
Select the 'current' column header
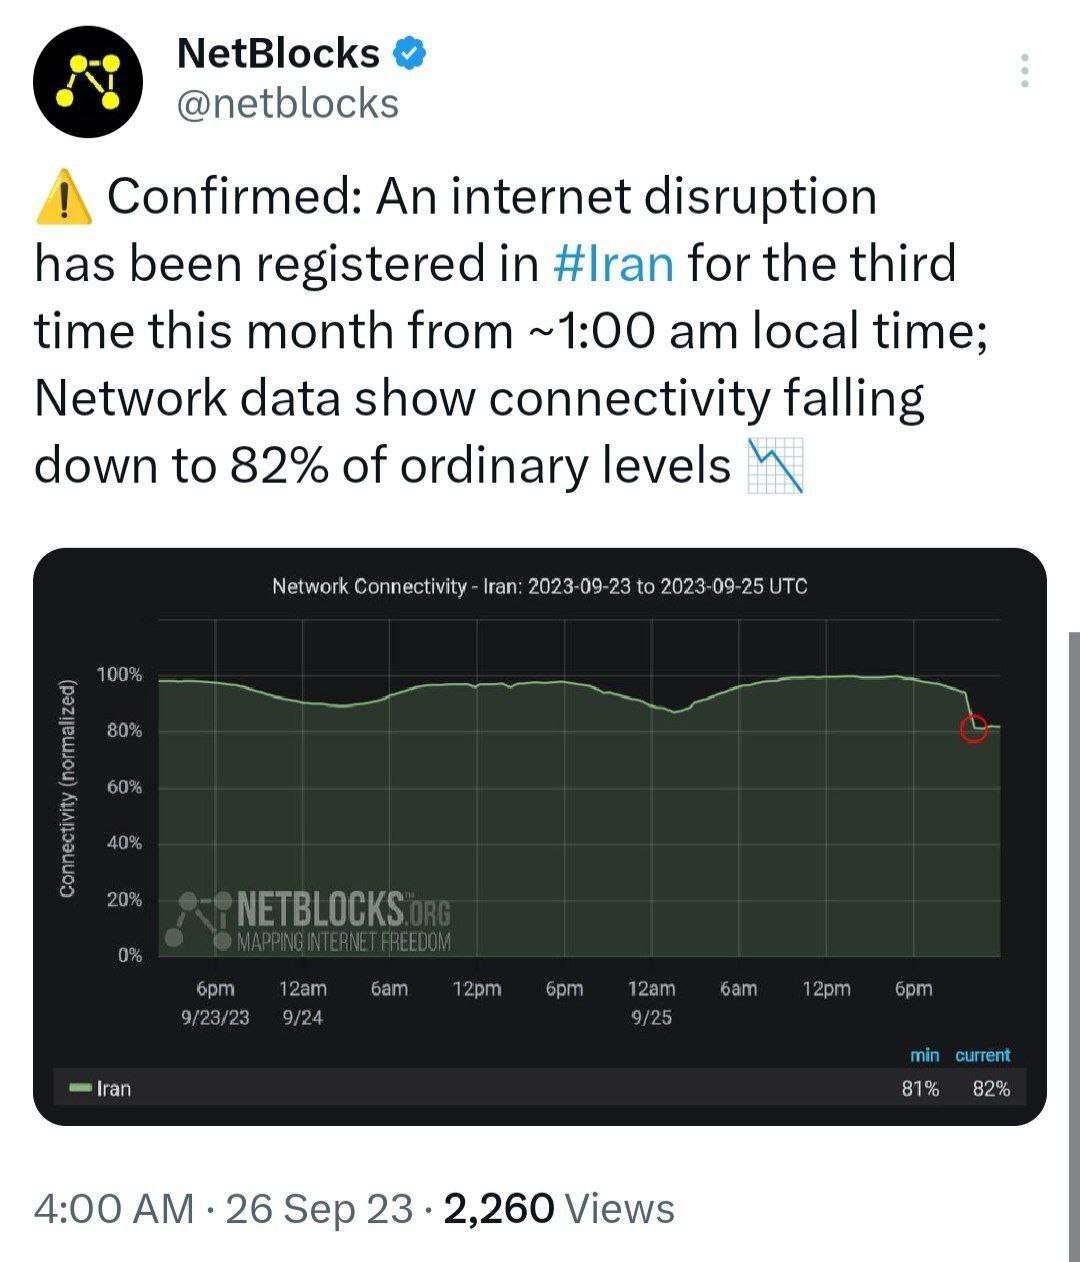click(x=982, y=1055)
